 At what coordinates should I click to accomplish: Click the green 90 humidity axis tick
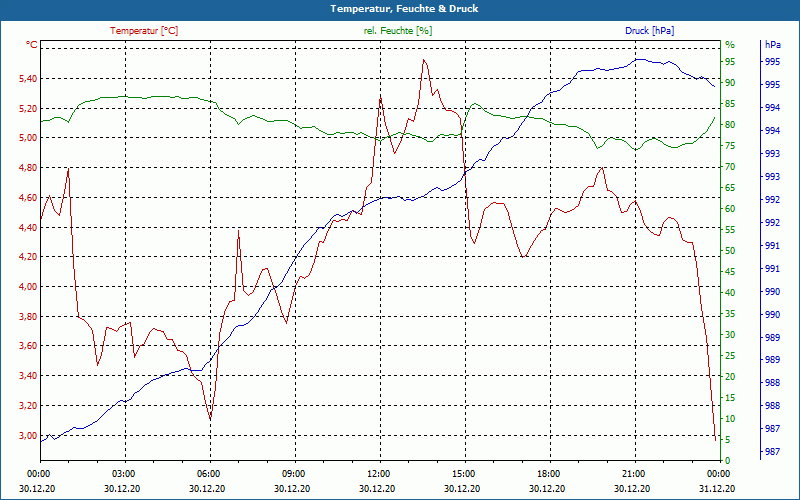click(730, 83)
